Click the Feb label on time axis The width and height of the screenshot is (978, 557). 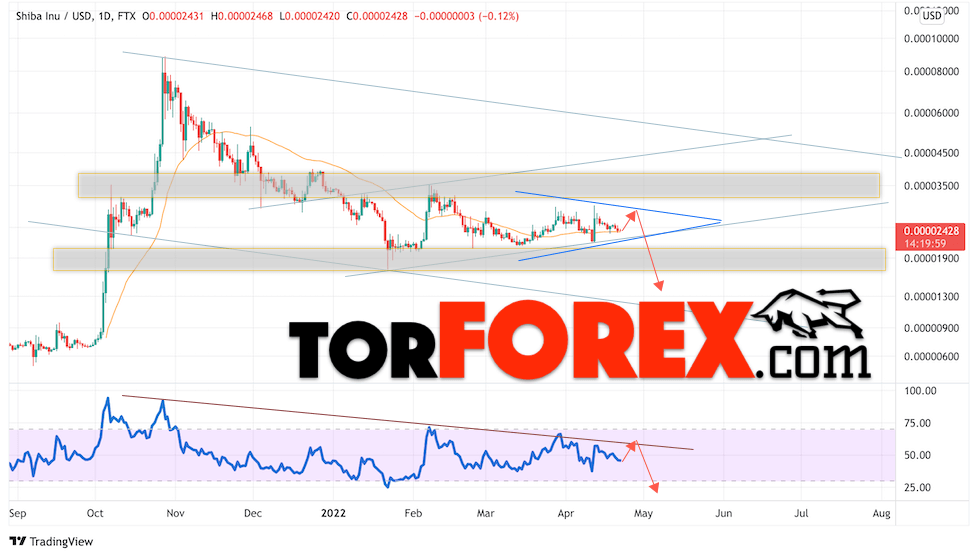(x=413, y=513)
